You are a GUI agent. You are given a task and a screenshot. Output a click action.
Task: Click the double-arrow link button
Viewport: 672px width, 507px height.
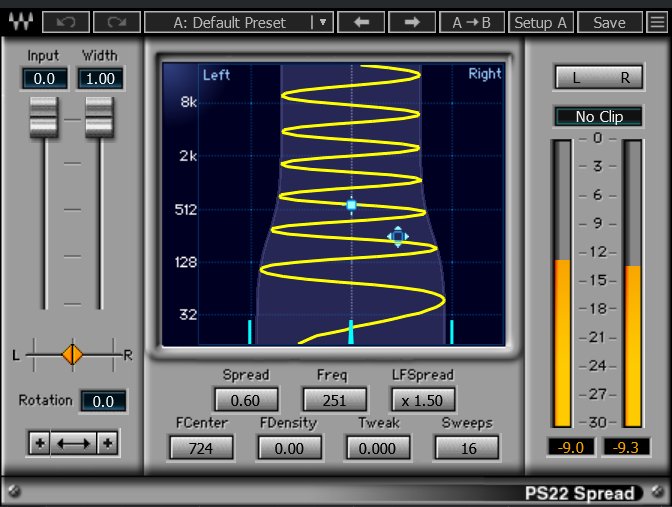pos(74,443)
